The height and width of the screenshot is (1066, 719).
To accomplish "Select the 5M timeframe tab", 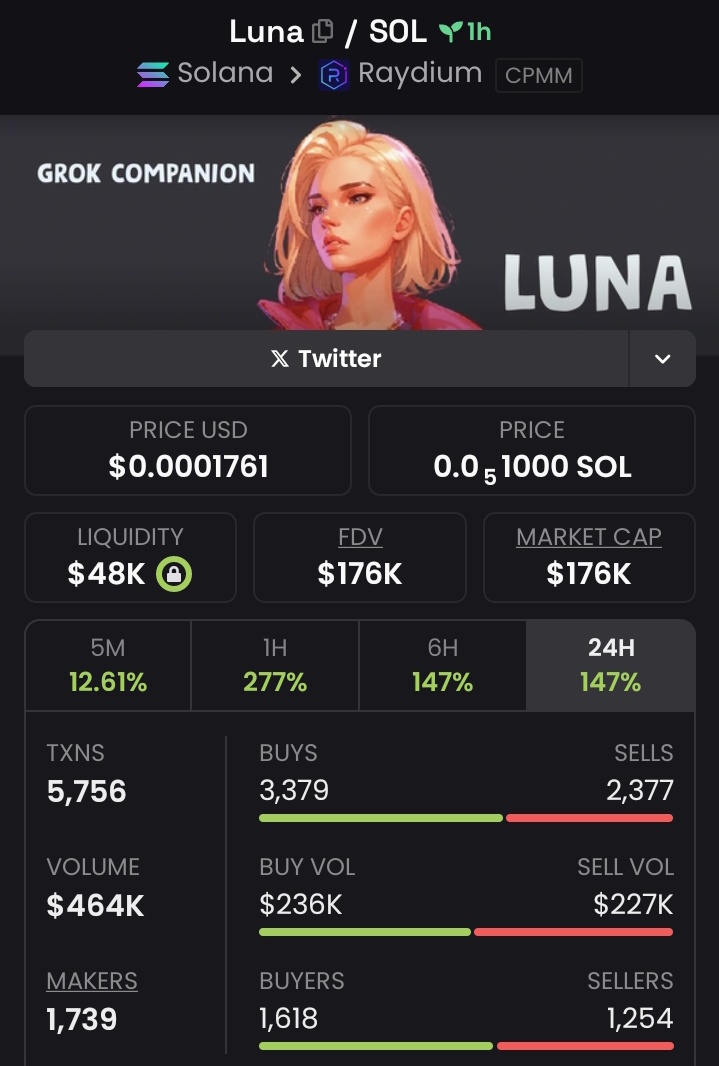I will click(108, 665).
